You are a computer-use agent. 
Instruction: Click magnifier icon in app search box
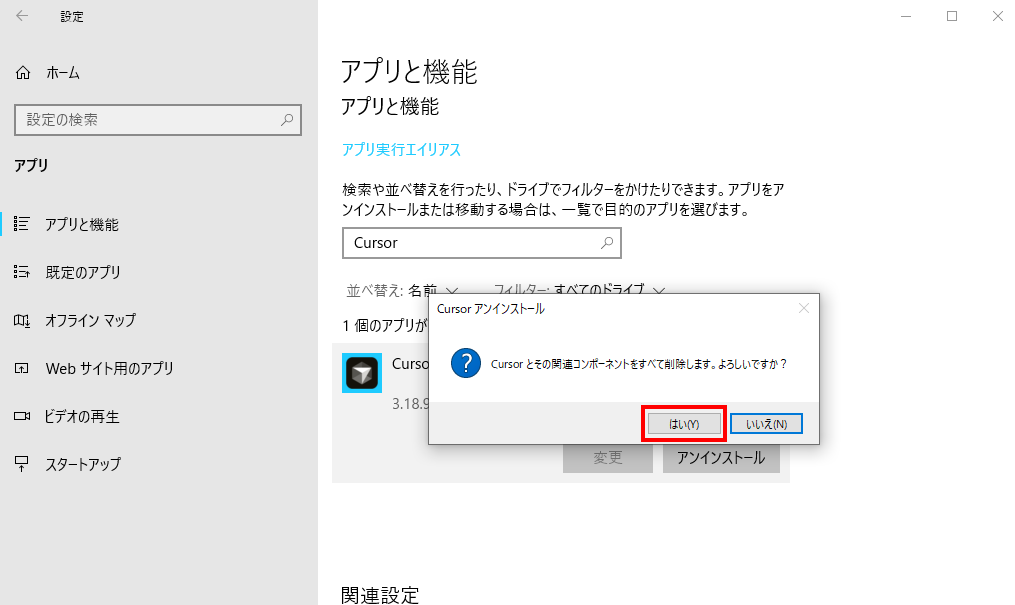coord(607,243)
